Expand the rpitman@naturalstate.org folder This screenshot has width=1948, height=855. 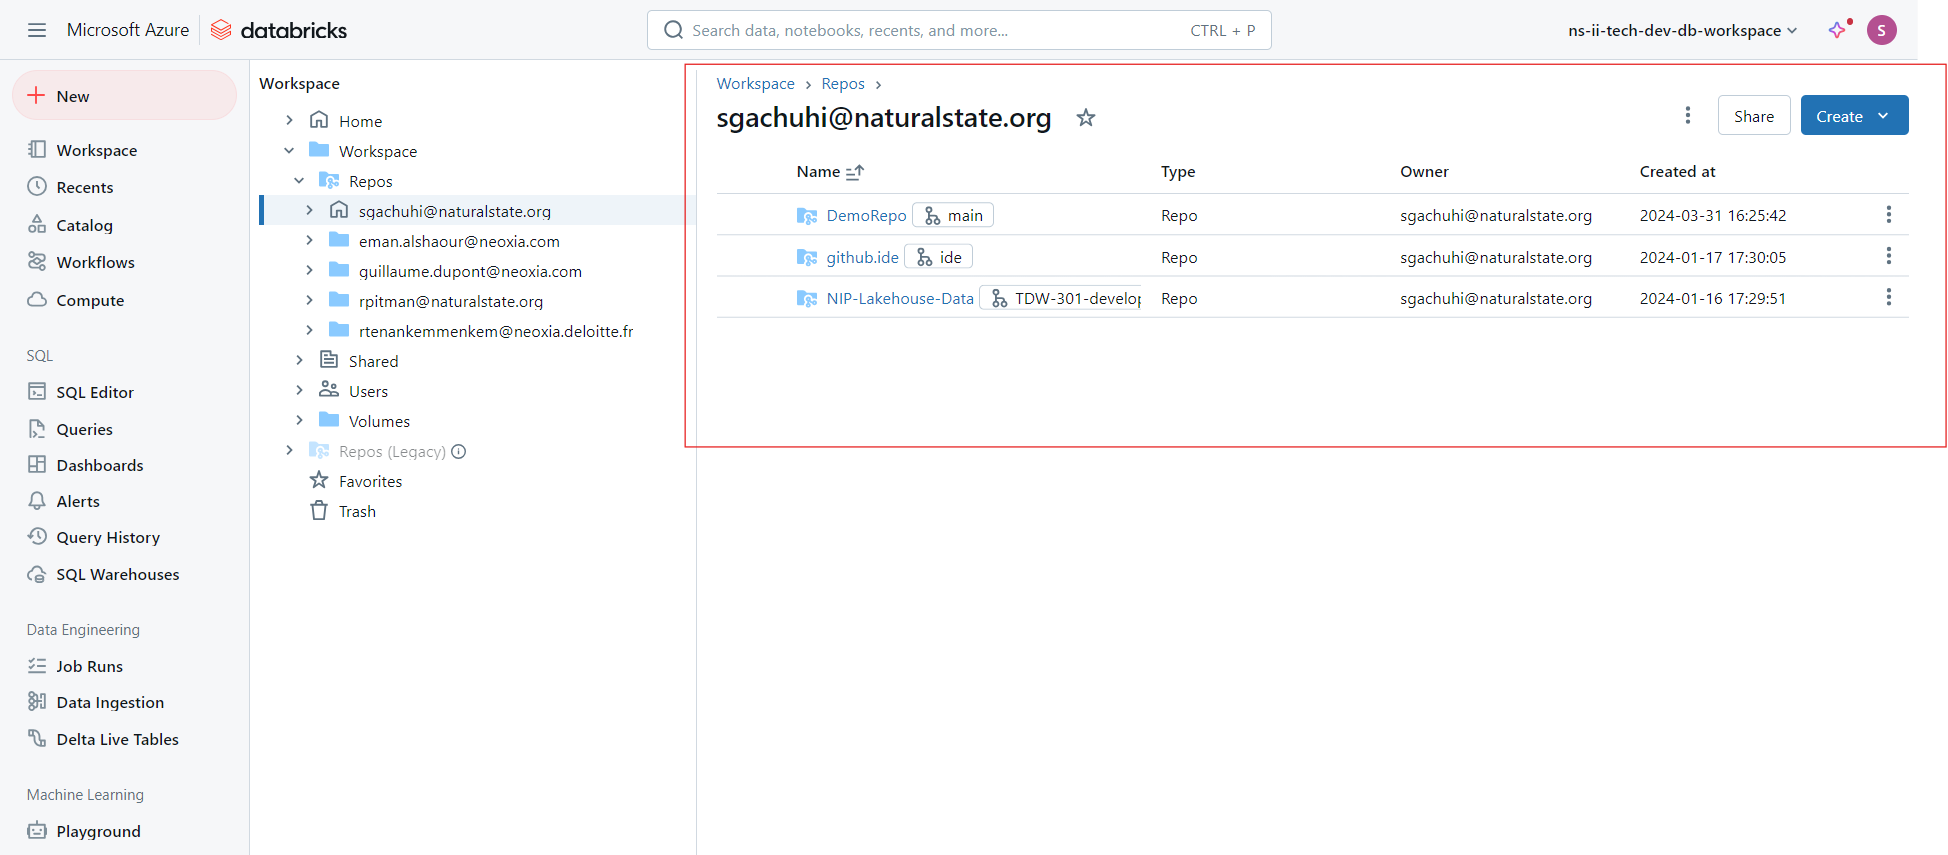(309, 300)
